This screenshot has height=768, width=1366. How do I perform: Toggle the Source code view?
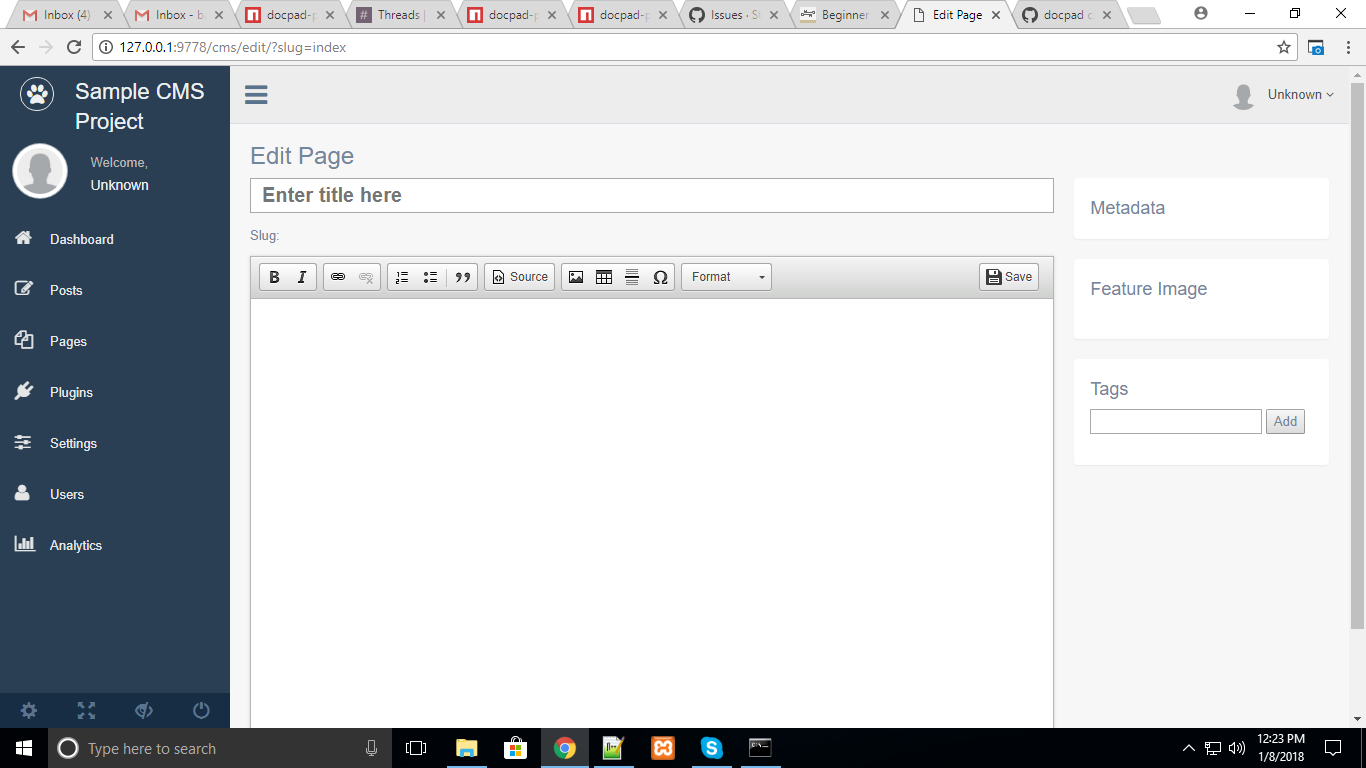[x=519, y=277]
